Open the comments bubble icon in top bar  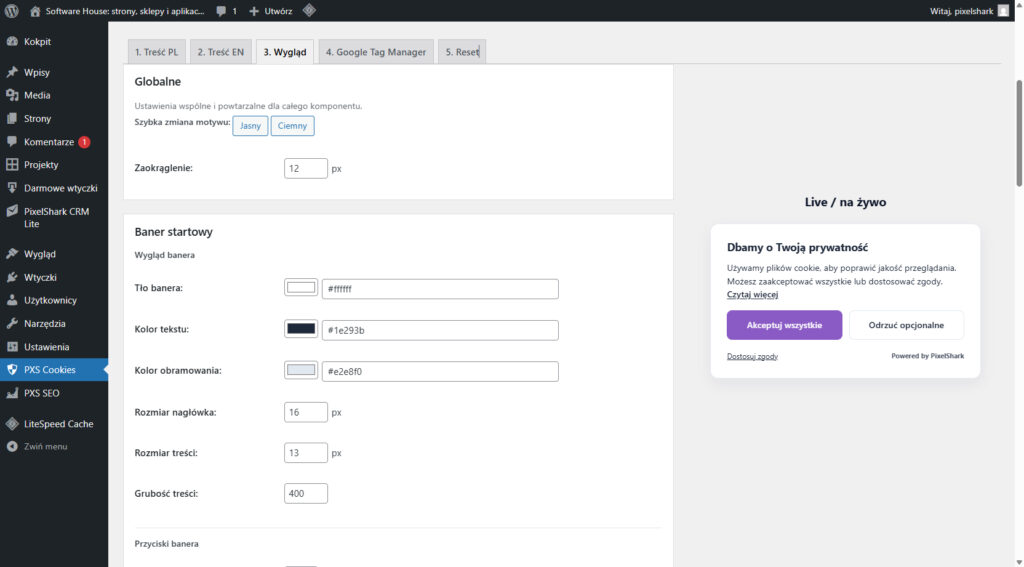[x=221, y=11]
